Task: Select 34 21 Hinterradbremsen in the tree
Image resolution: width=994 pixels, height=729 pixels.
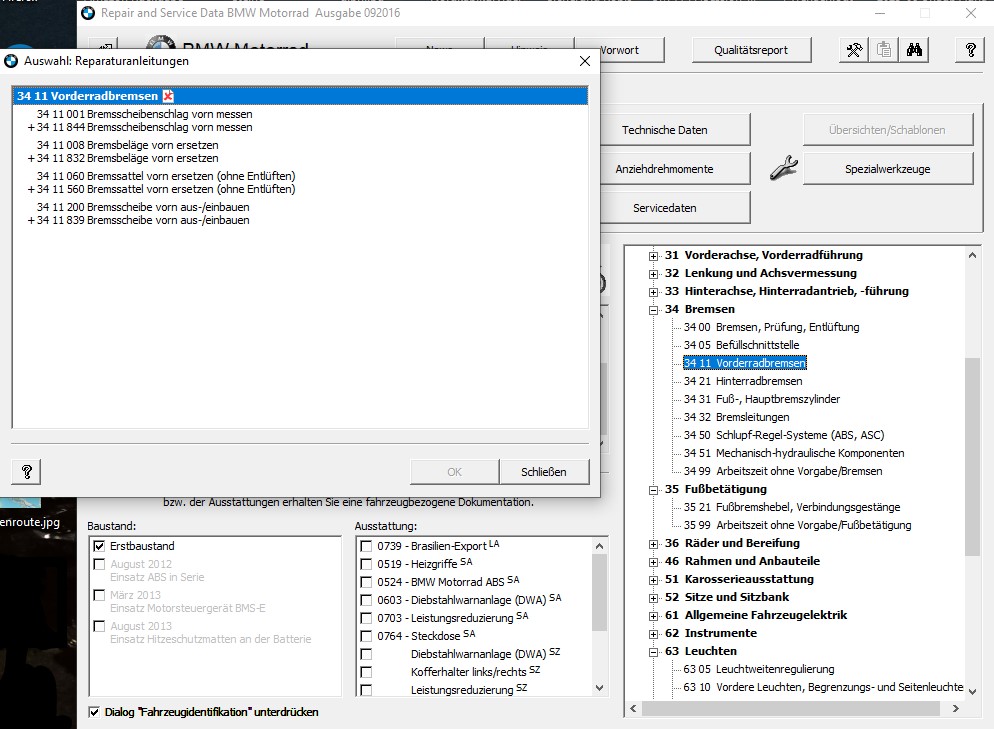Action: [x=743, y=381]
